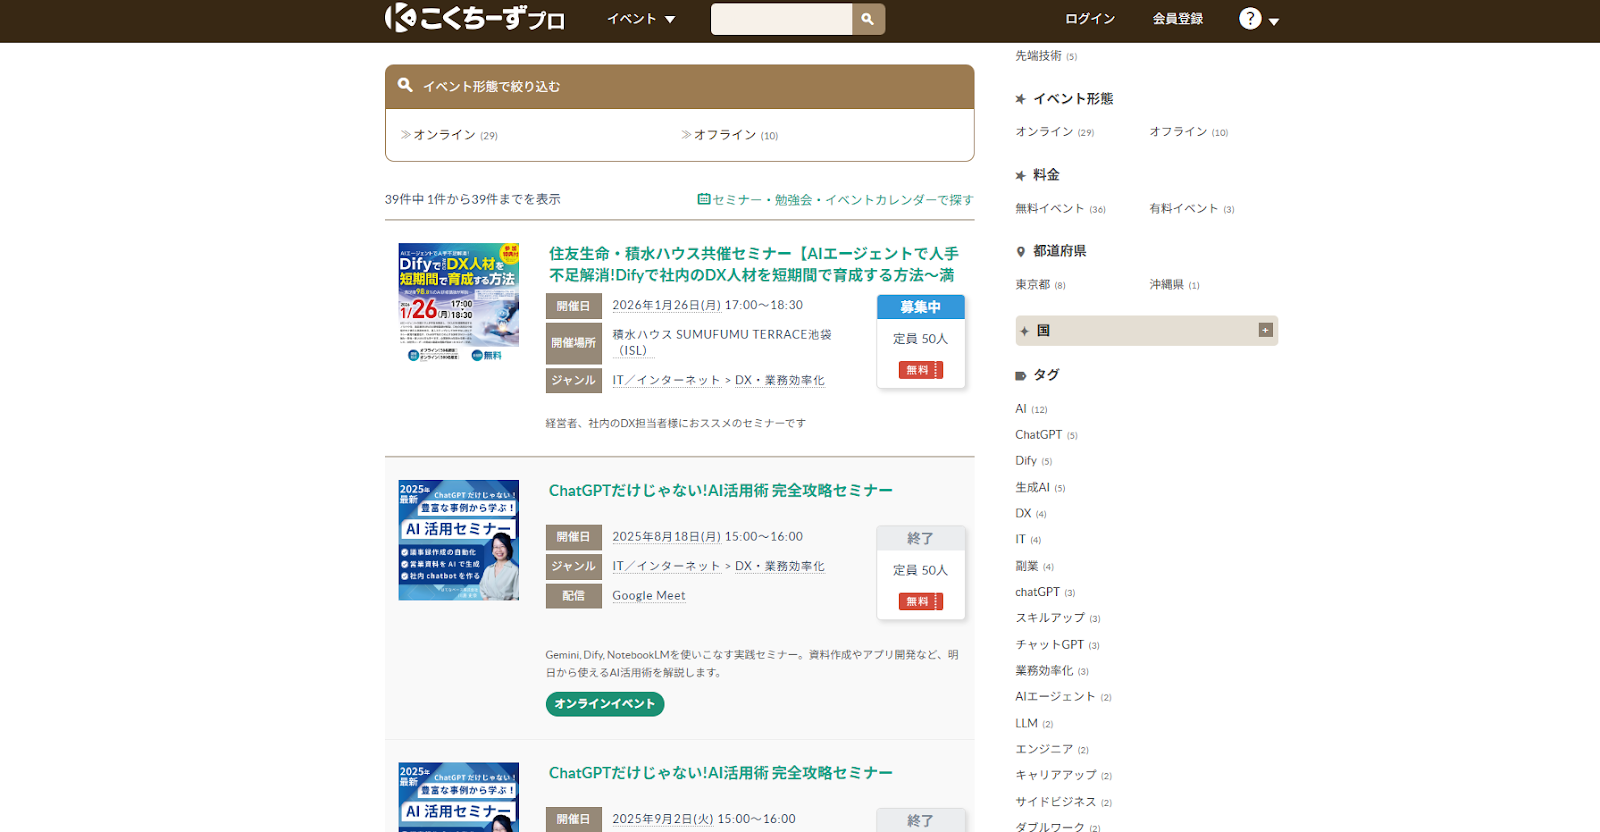This screenshot has width=1600, height=832.
Task: Click the 都道府県 location pin icon
Action: [x=1021, y=252]
